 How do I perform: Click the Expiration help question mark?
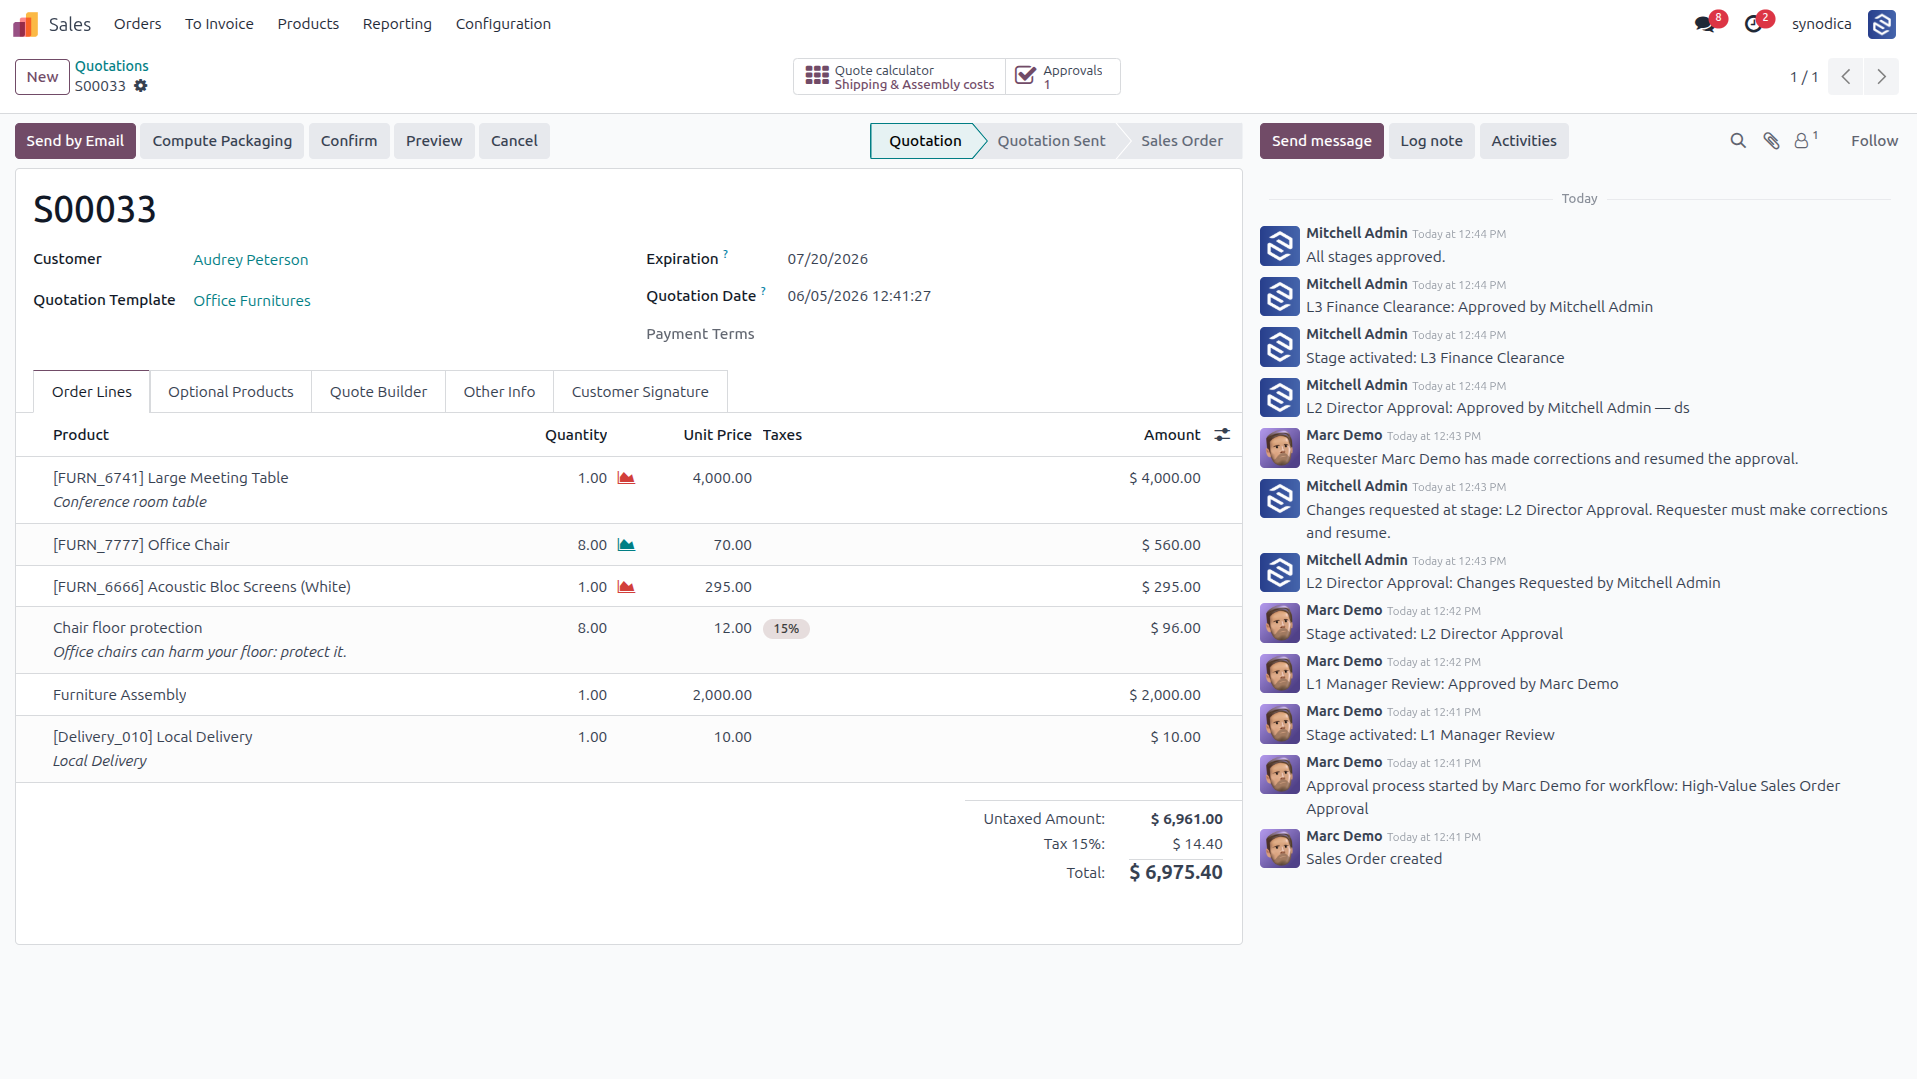click(x=726, y=254)
